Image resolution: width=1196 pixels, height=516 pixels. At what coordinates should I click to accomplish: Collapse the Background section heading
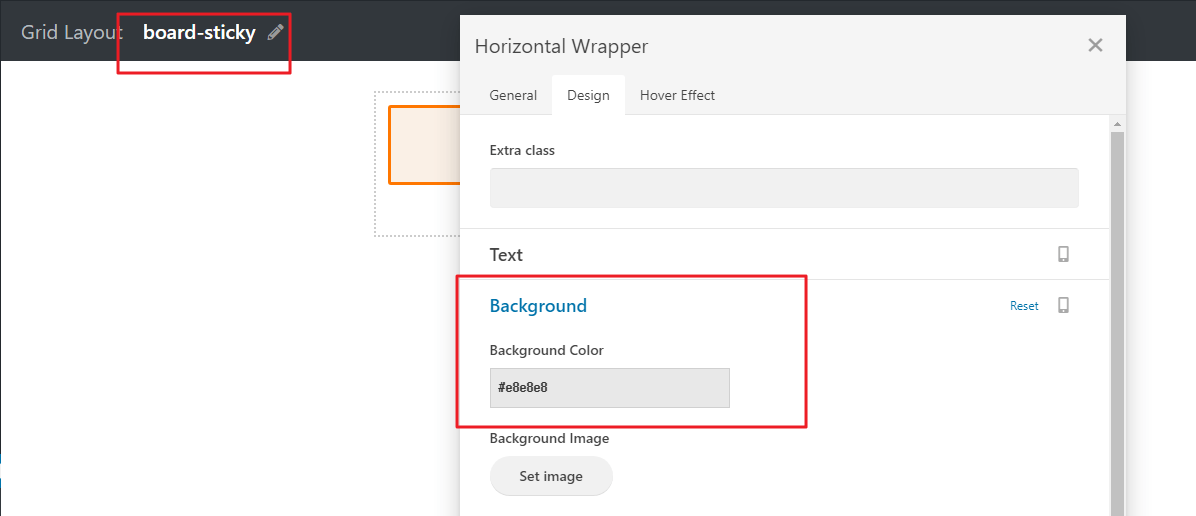pyautogui.click(x=538, y=306)
